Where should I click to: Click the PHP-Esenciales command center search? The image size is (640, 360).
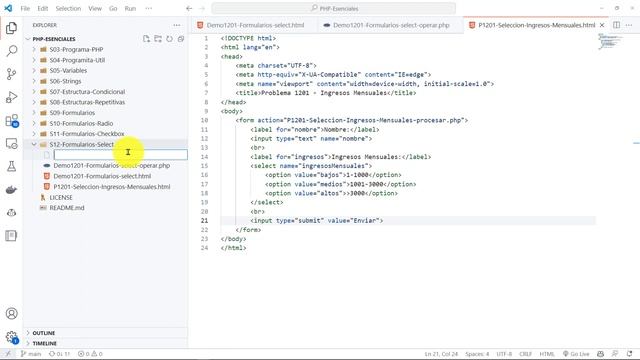pyautogui.click(x=333, y=8)
